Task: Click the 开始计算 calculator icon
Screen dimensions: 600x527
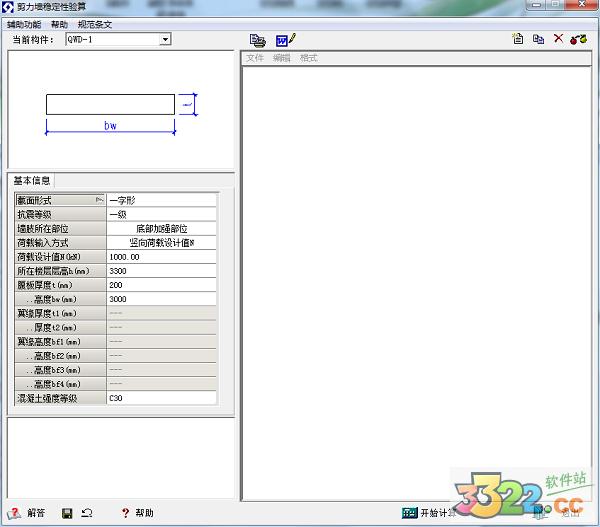Action: click(x=409, y=513)
